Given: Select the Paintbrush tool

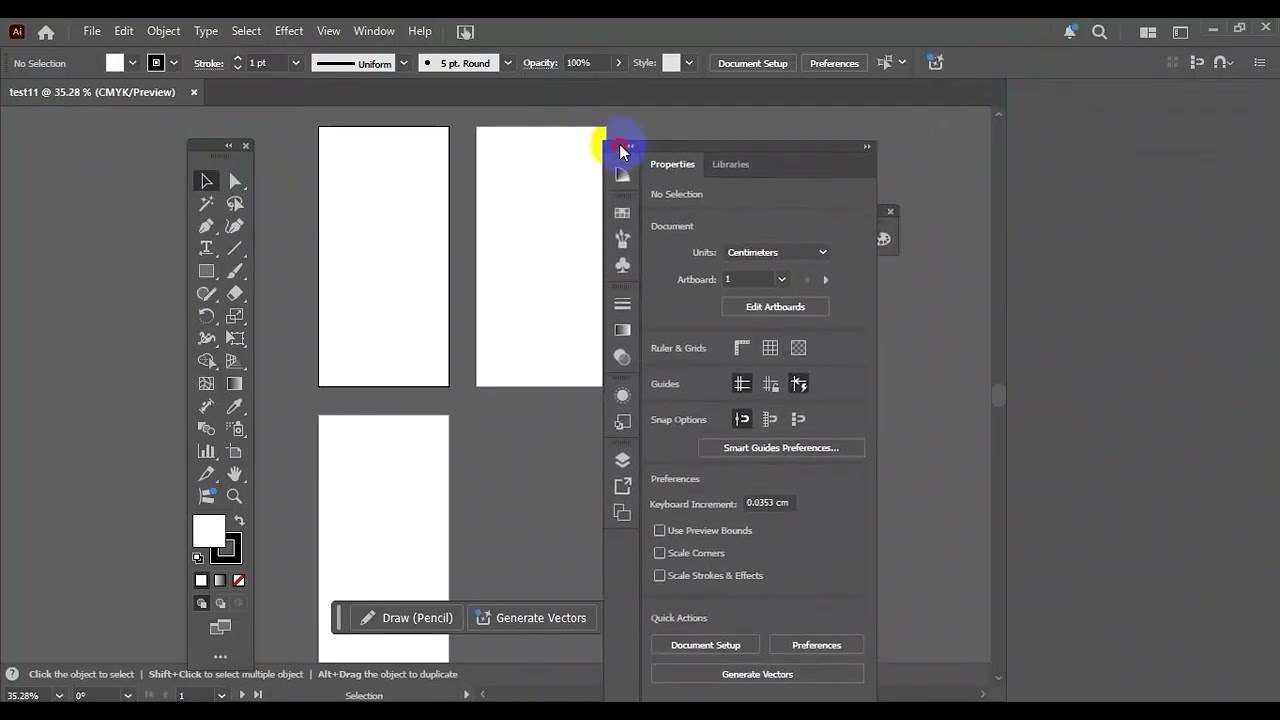Looking at the screenshot, I should point(235,271).
